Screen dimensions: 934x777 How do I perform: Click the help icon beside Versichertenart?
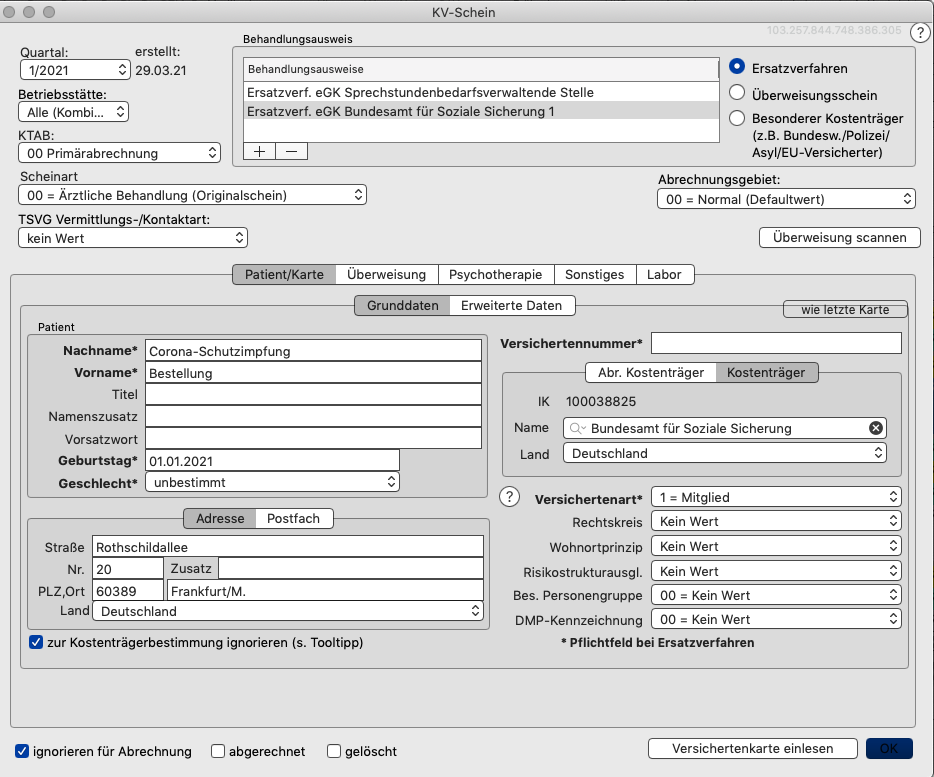tap(509, 496)
